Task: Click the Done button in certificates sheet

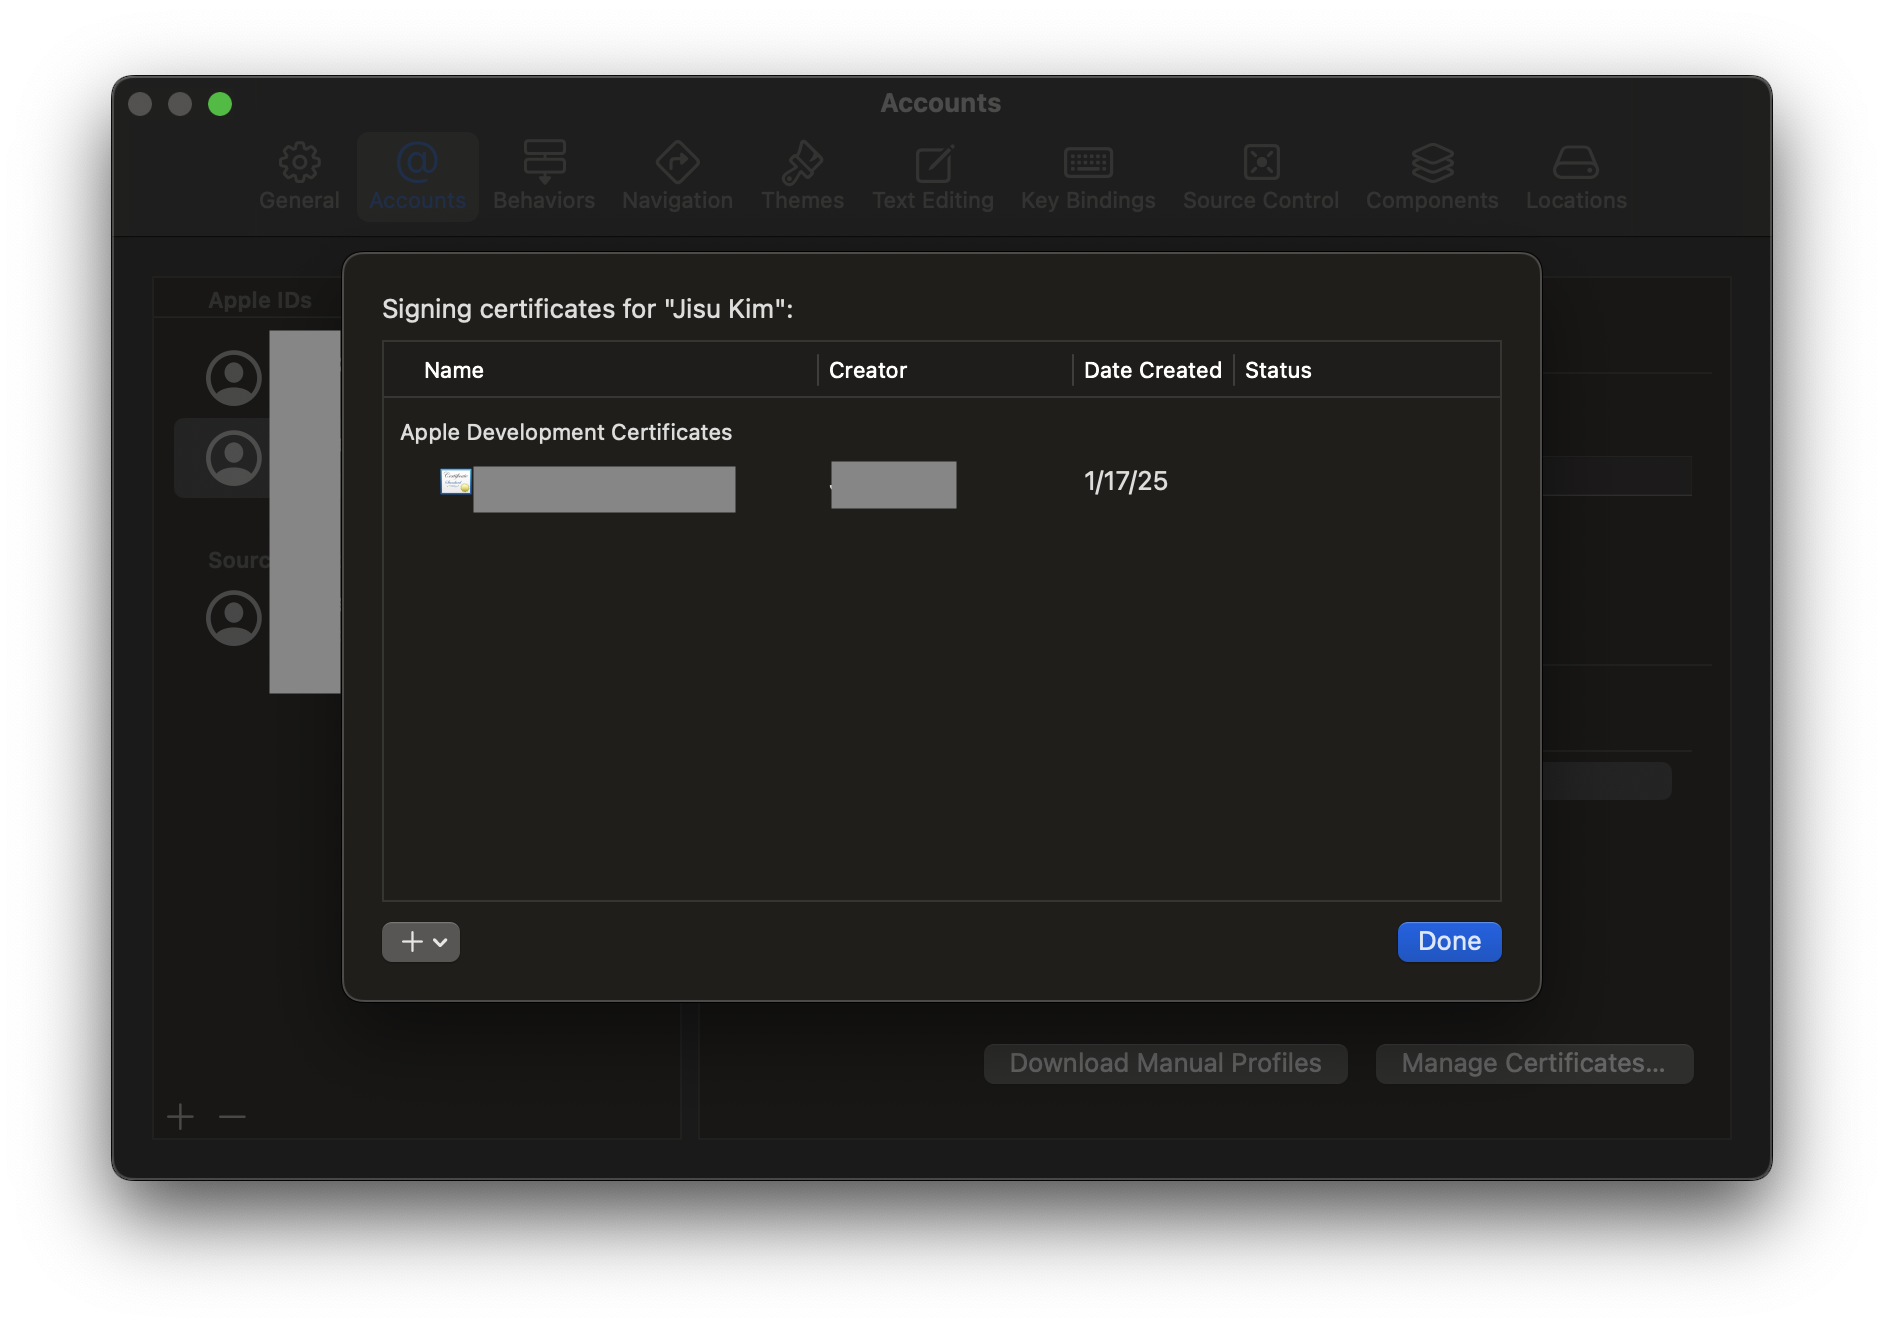Action: pos(1449,941)
